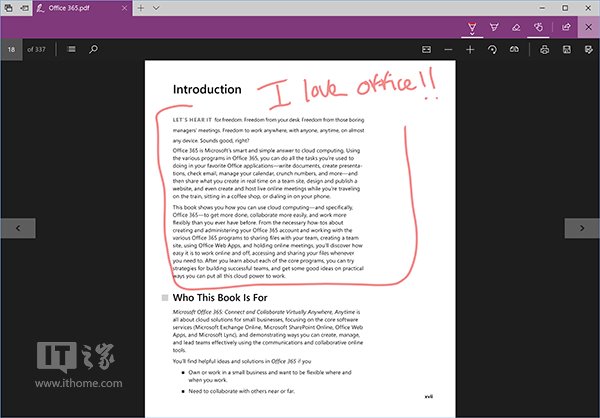Click the Who This Book Is For heading
This screenshot has height=418, width=600.
[220, 297]
